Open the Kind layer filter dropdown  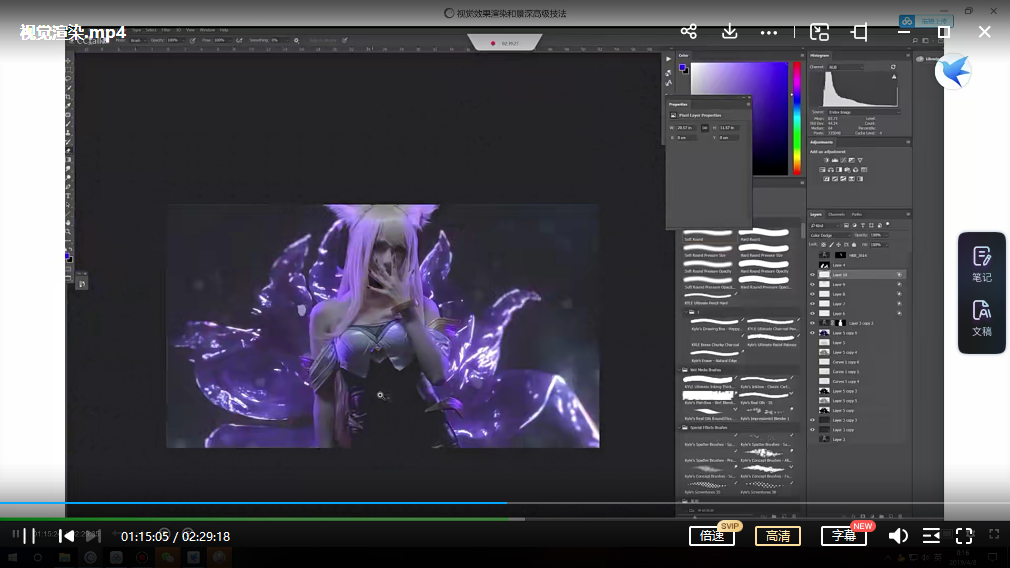pos(824,225)
